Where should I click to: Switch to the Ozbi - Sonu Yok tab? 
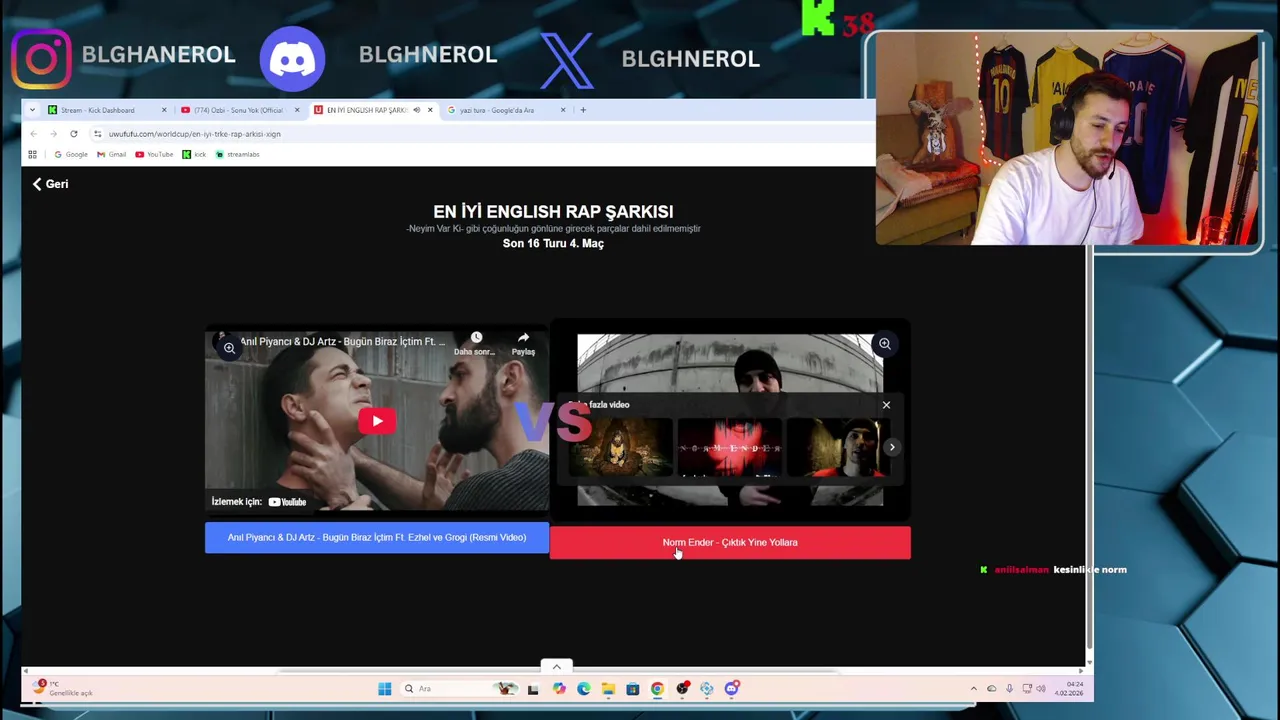point(238,110)
